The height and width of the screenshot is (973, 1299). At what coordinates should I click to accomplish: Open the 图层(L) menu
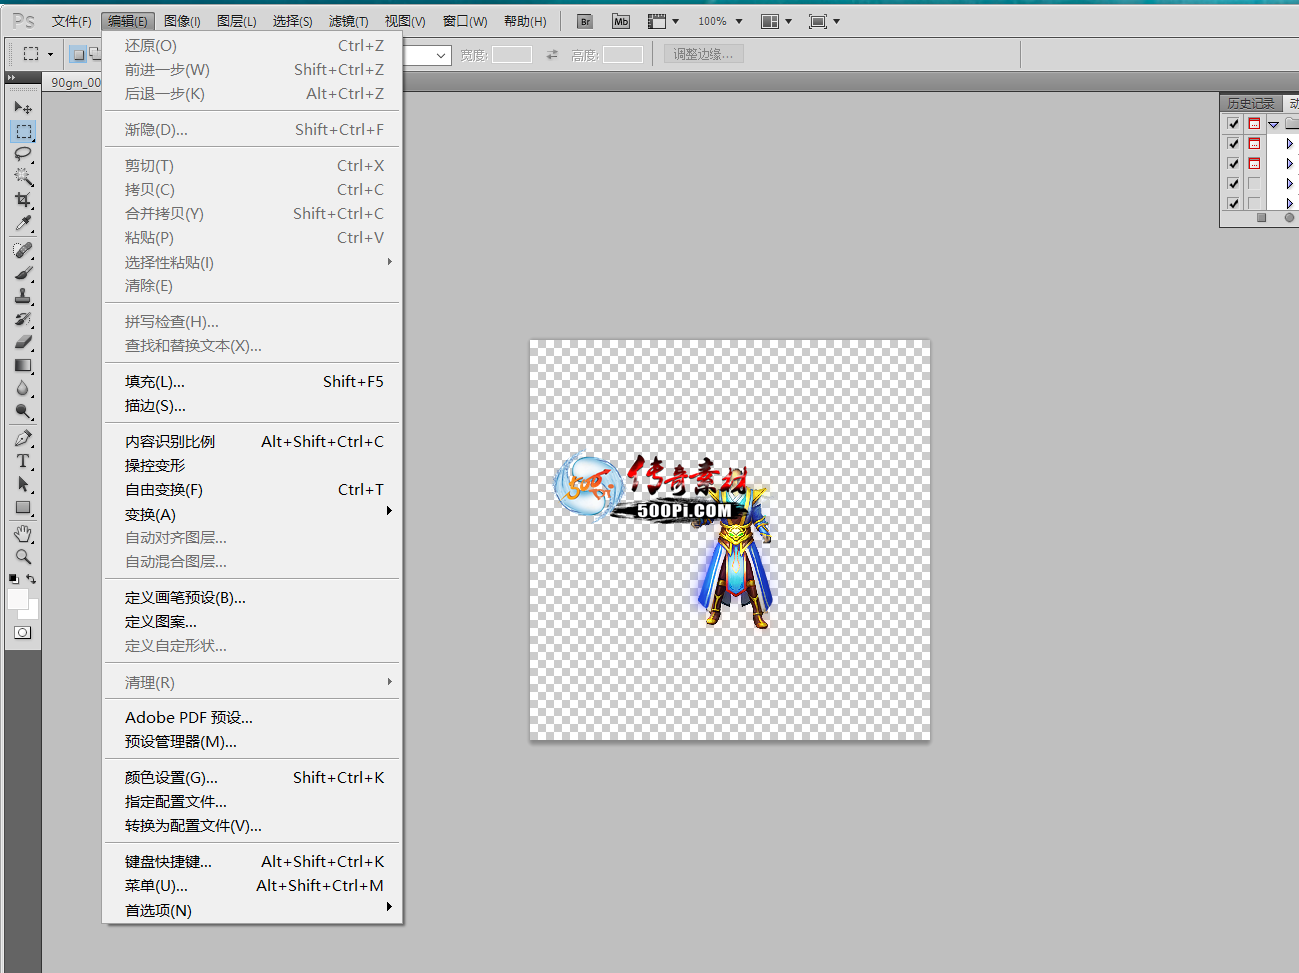[x=236, y=21]
